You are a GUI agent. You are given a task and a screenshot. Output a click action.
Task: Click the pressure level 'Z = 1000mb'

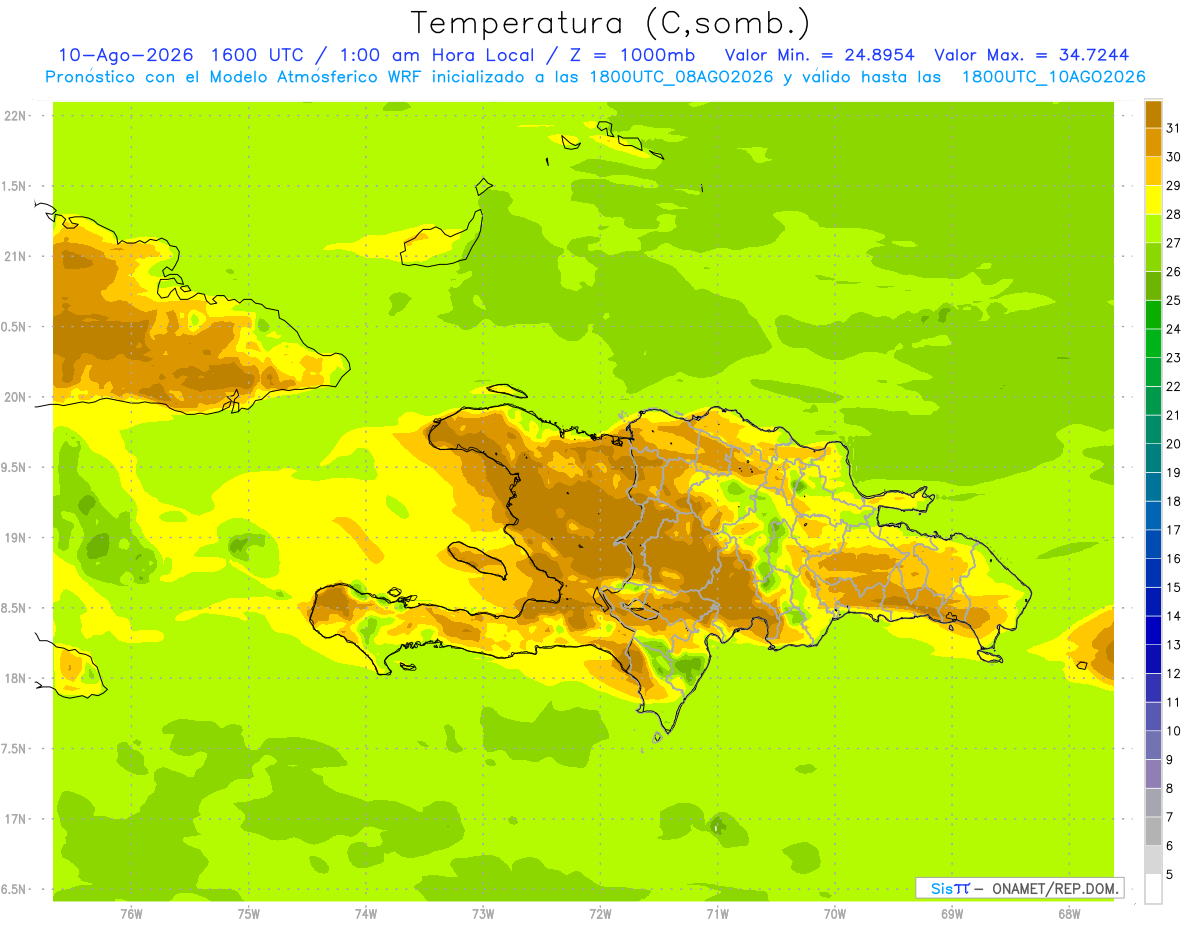coord(632,55)
